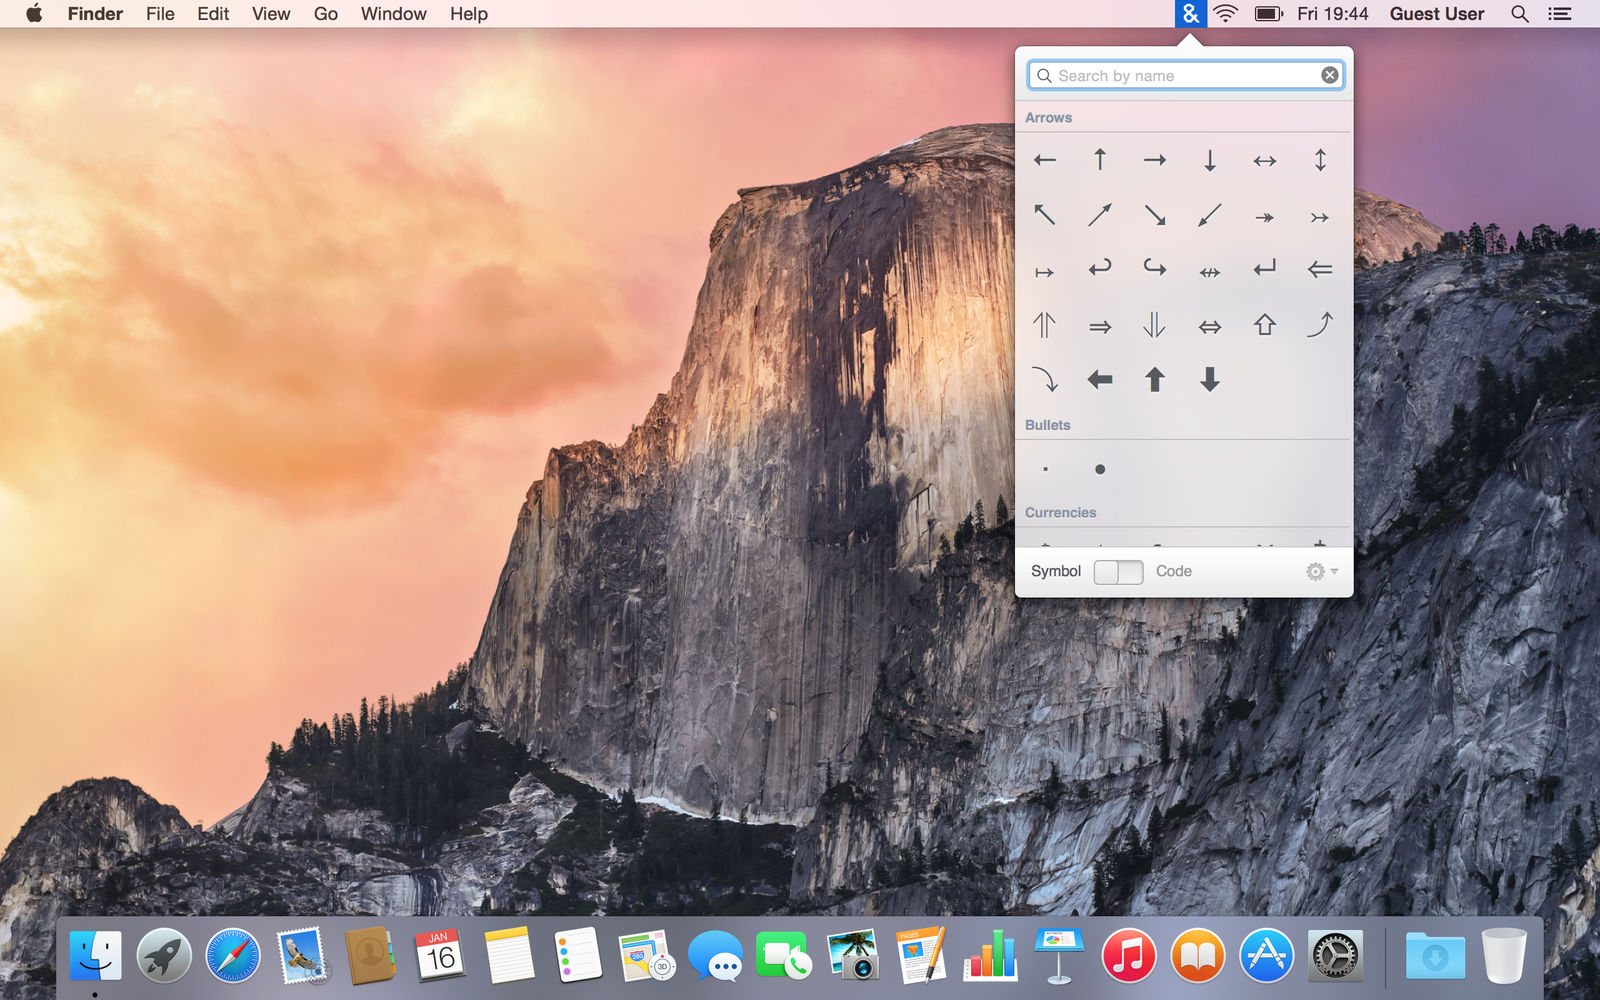Select the north-east diagonal arrow

pos(1100,215)
